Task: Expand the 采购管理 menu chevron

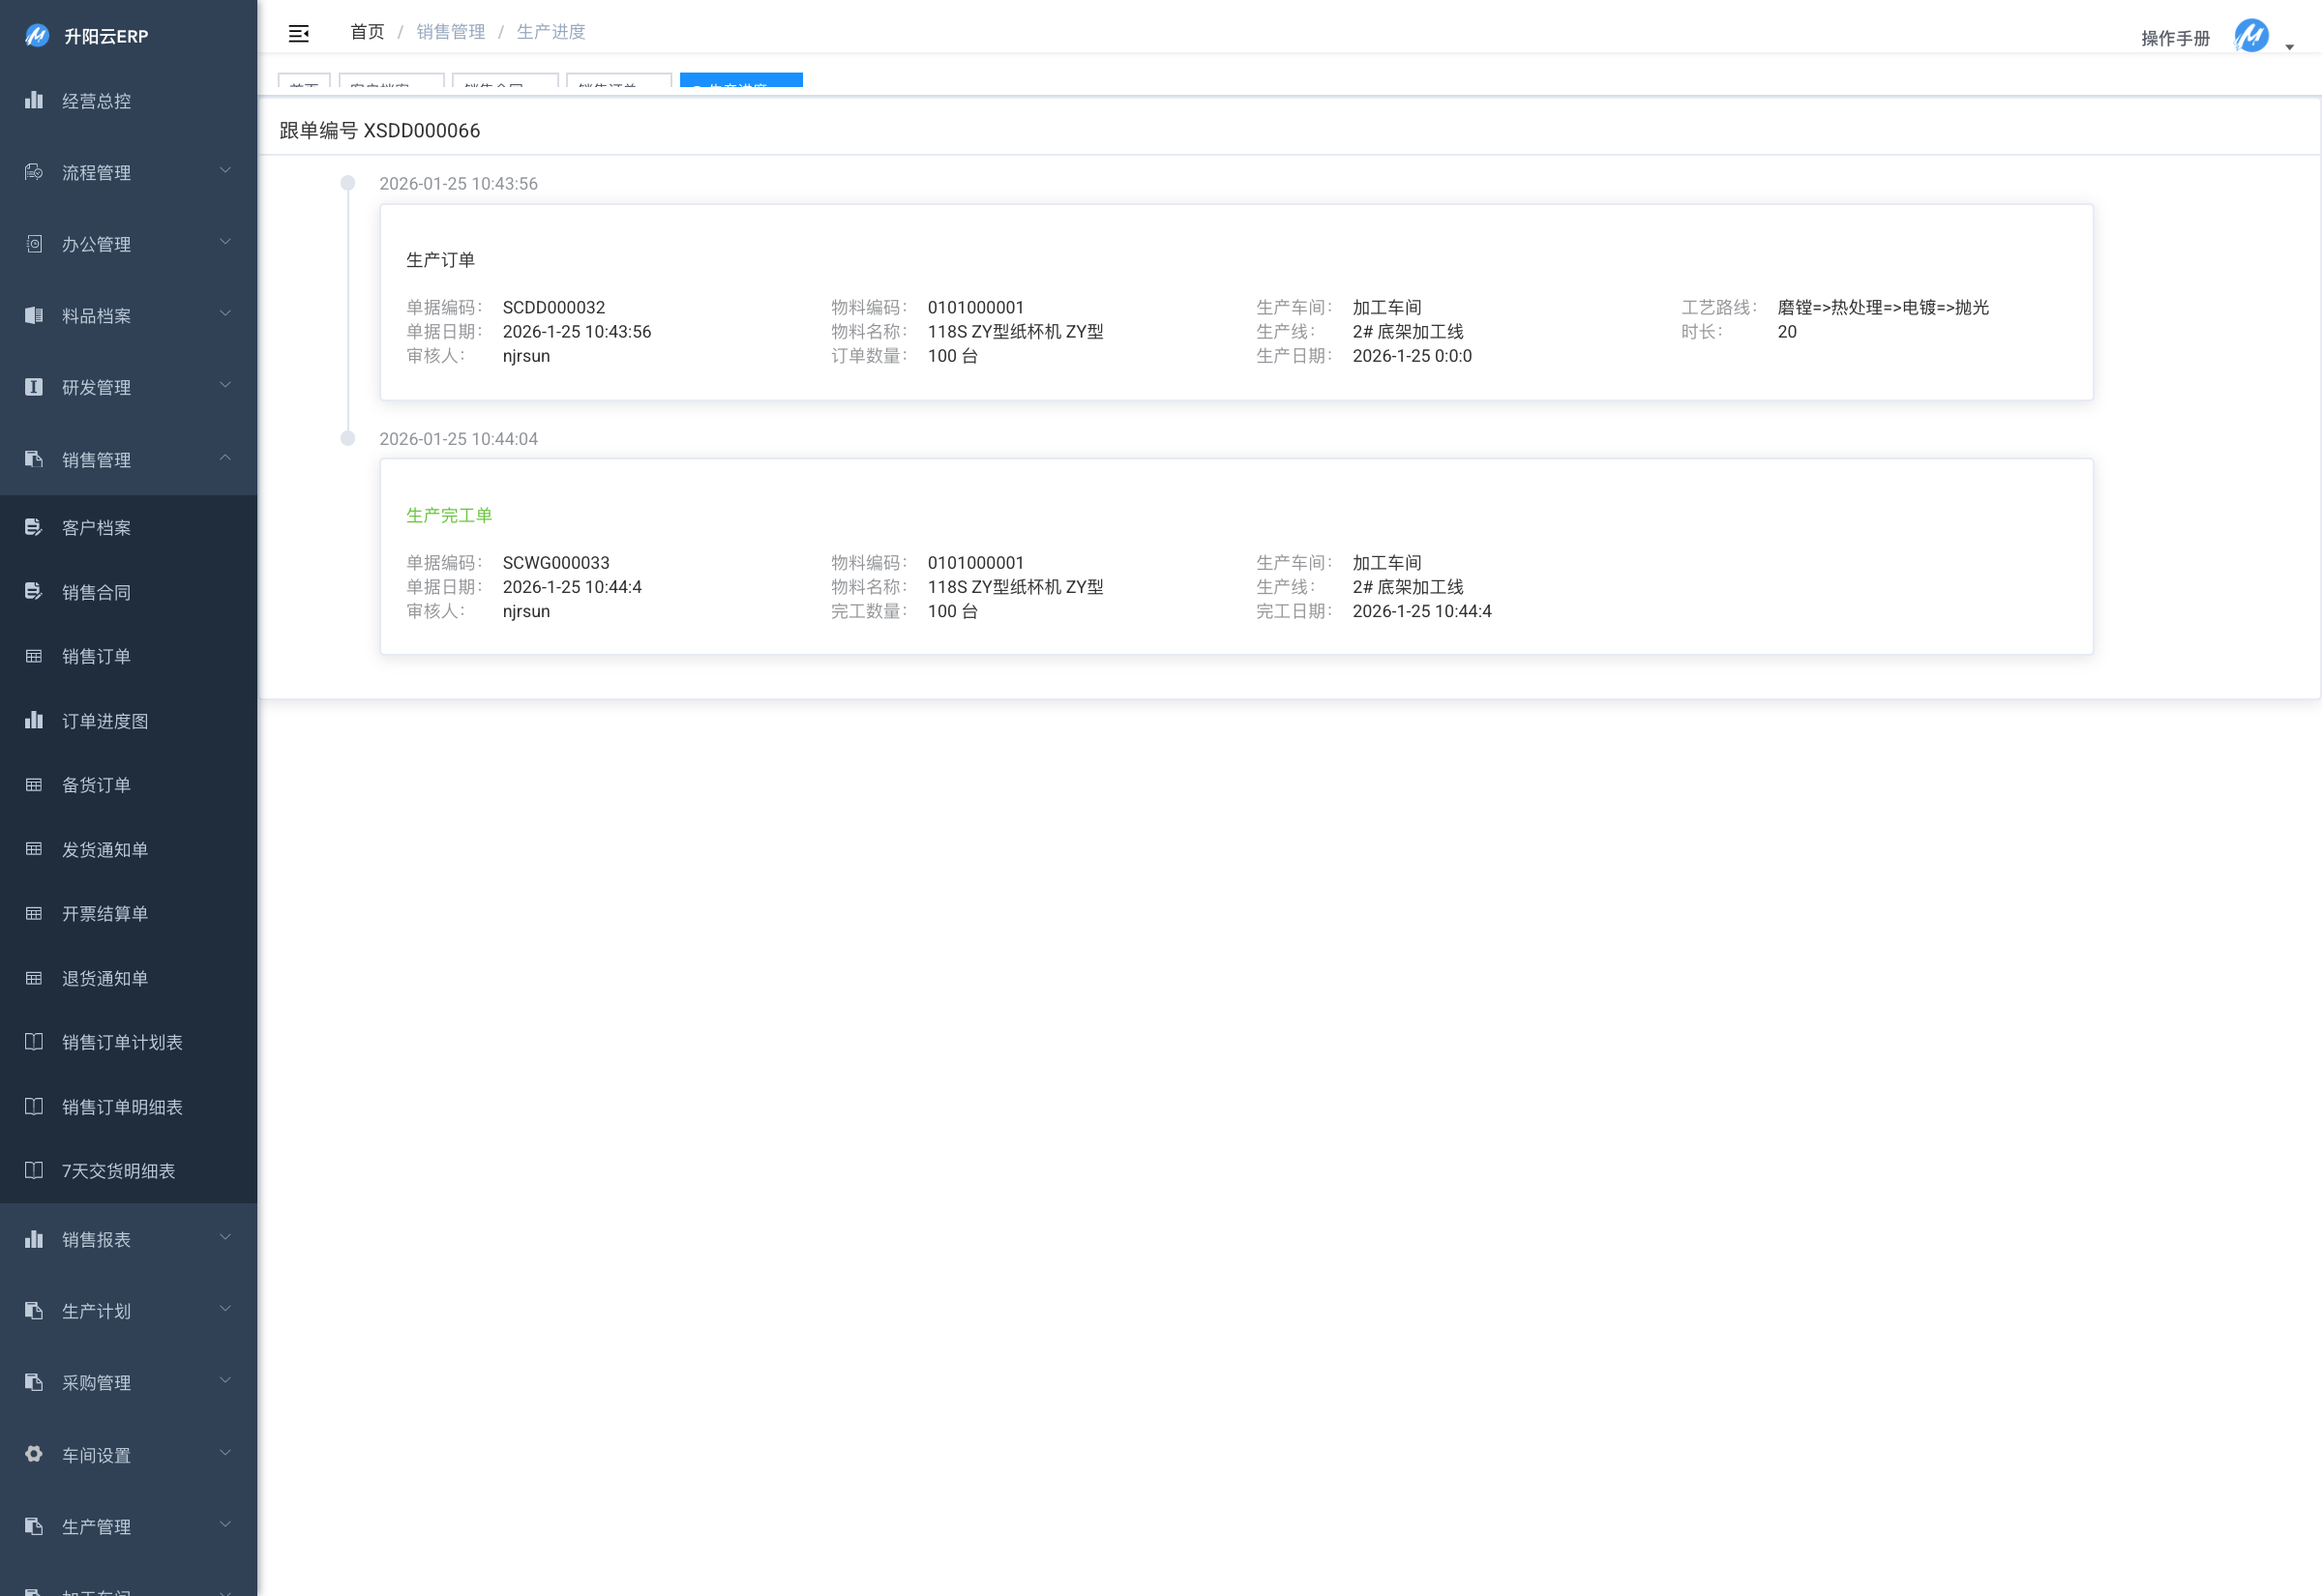Action: point(225,1381)
